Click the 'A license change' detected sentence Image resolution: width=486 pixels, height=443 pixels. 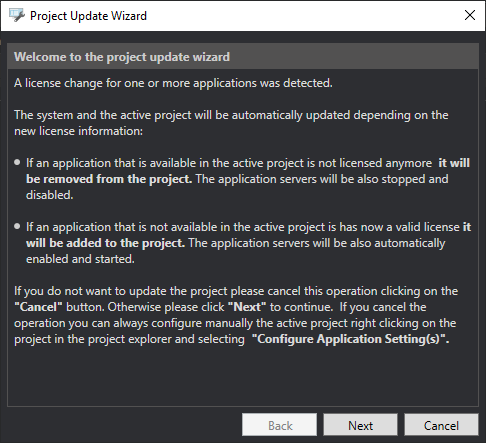coord(173,83)
